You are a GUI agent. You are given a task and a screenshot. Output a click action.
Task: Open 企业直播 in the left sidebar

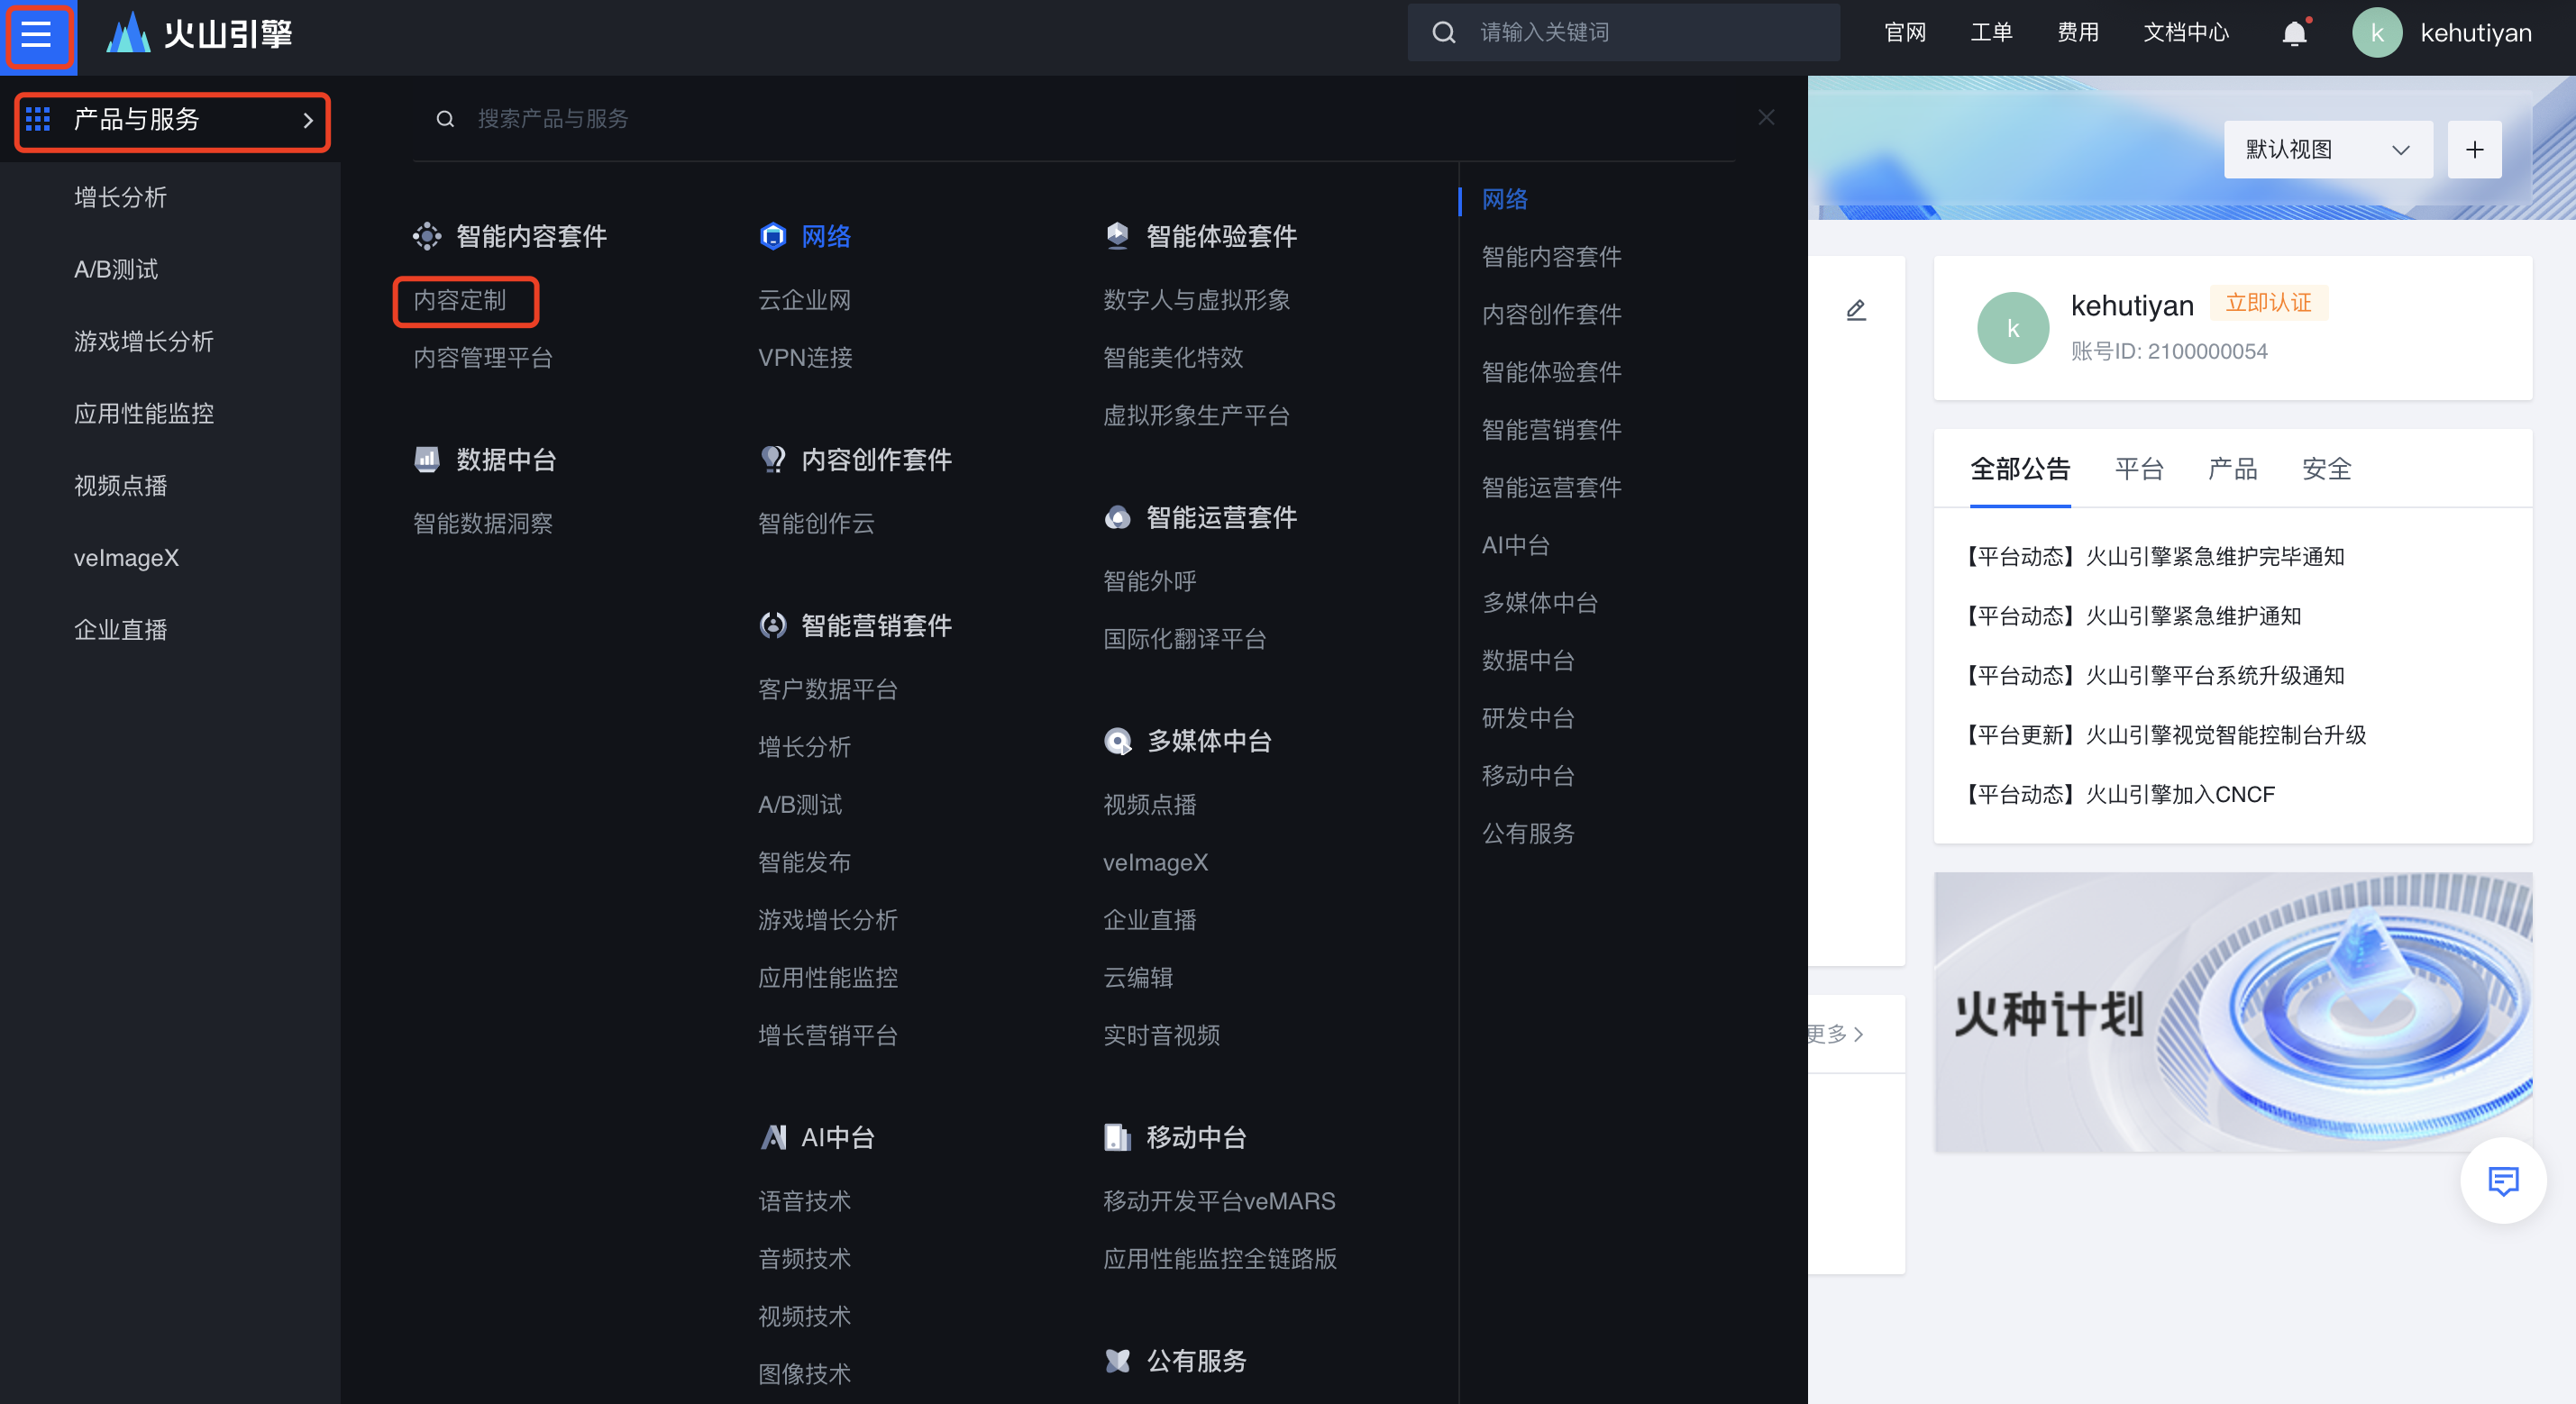pos(120,630)
